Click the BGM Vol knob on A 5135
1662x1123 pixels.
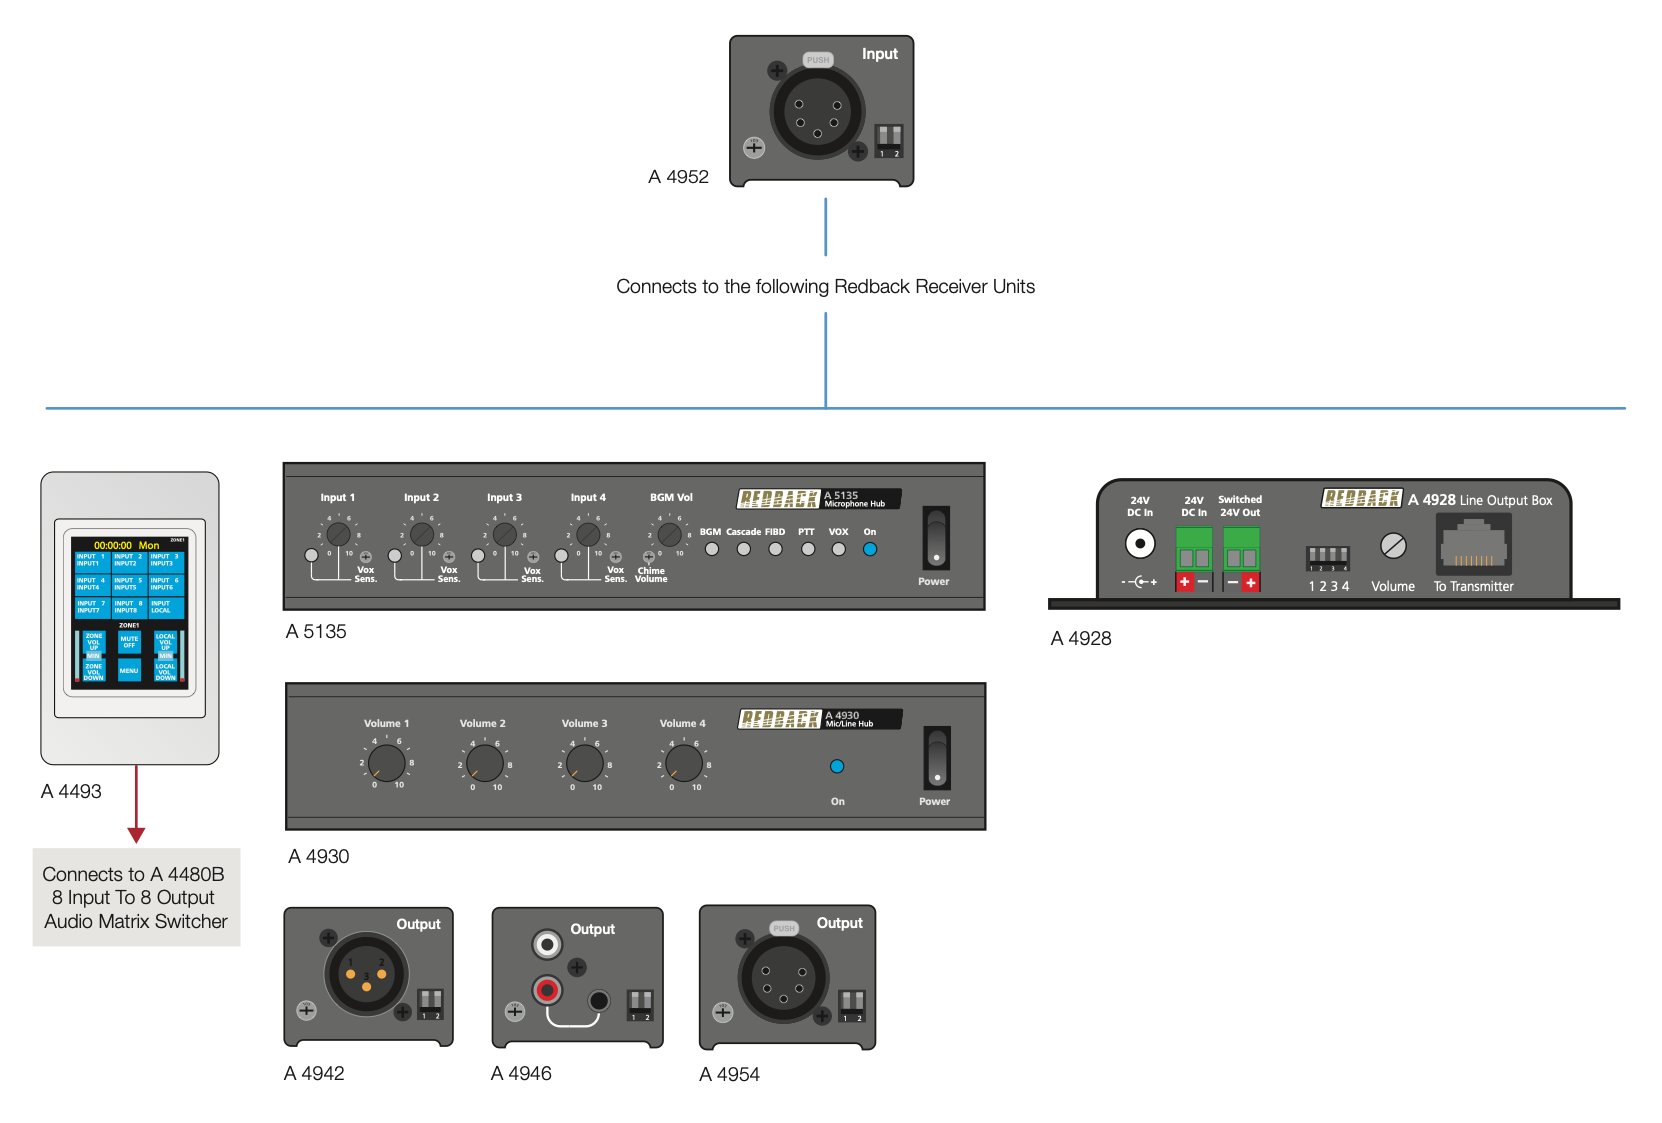click(669, 534)
